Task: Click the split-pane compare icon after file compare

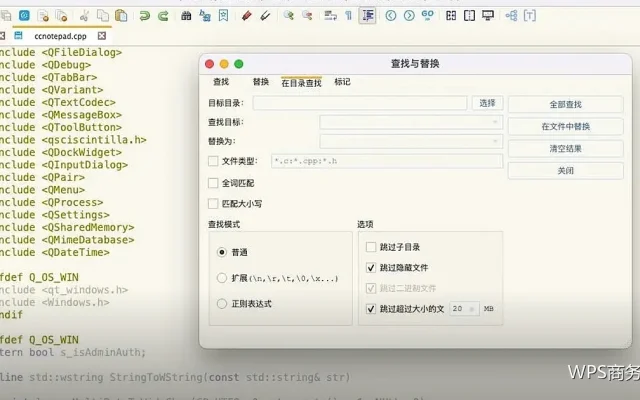Action: [469, 16]
